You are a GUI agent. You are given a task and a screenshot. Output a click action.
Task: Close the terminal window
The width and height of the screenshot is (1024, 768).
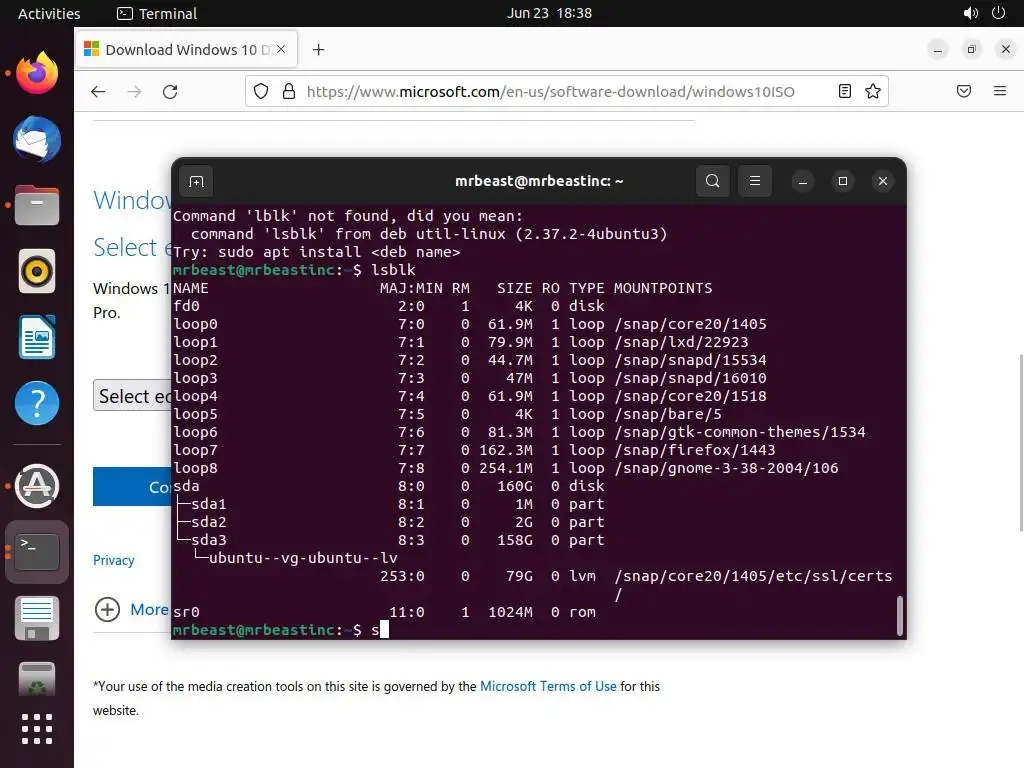click(x=883, y=182)
